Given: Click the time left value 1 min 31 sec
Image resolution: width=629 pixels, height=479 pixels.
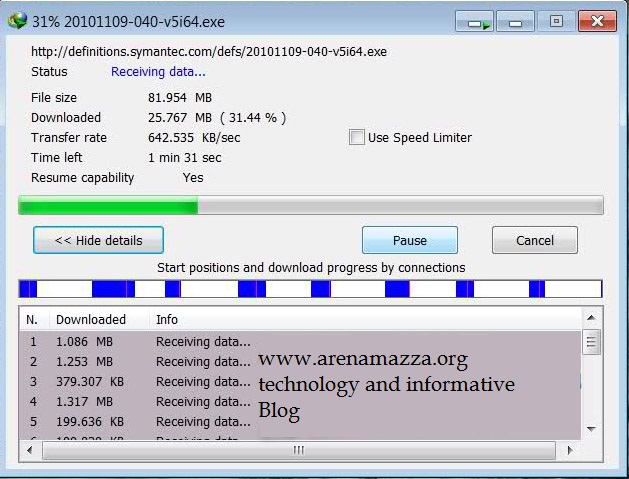Looking at the screenshot, I should (185, 158).
